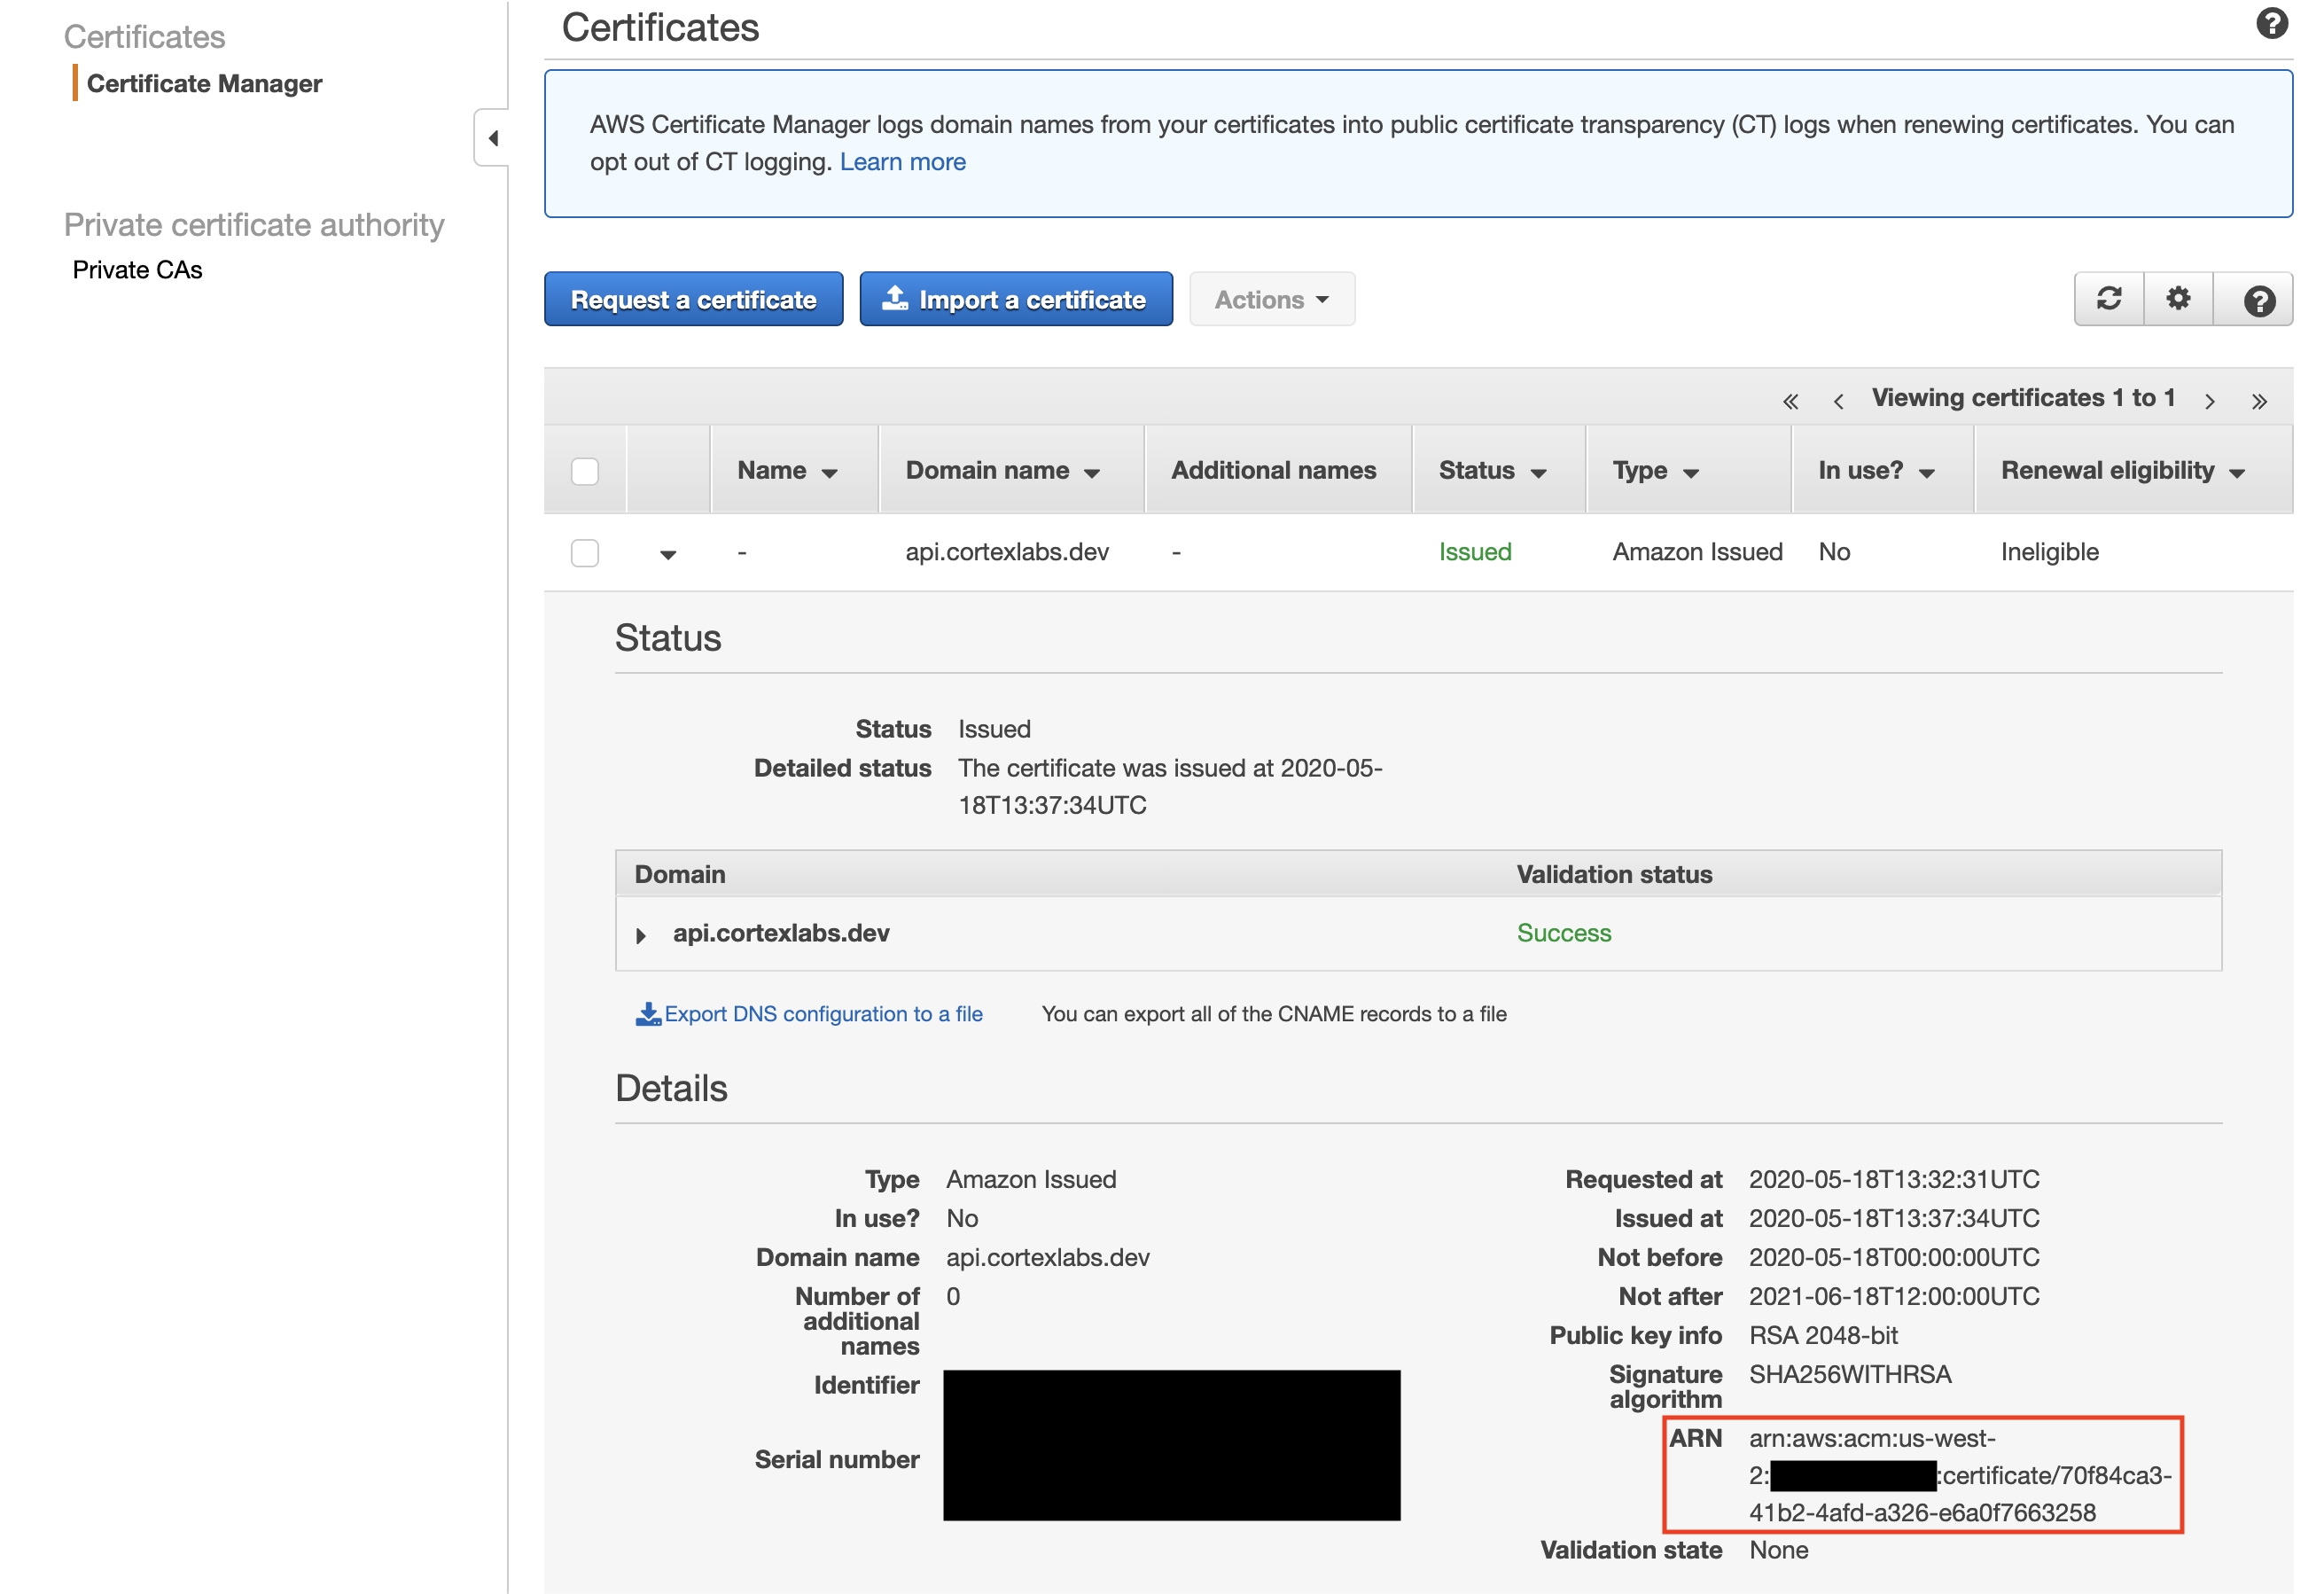Collapse the left navigation panel arrow

(x=492, y=138)
